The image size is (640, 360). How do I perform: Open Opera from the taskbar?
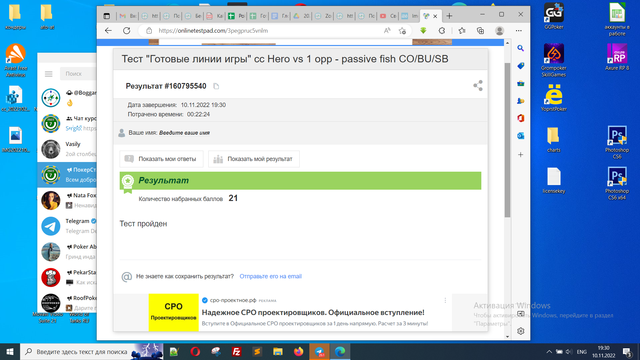195,351
